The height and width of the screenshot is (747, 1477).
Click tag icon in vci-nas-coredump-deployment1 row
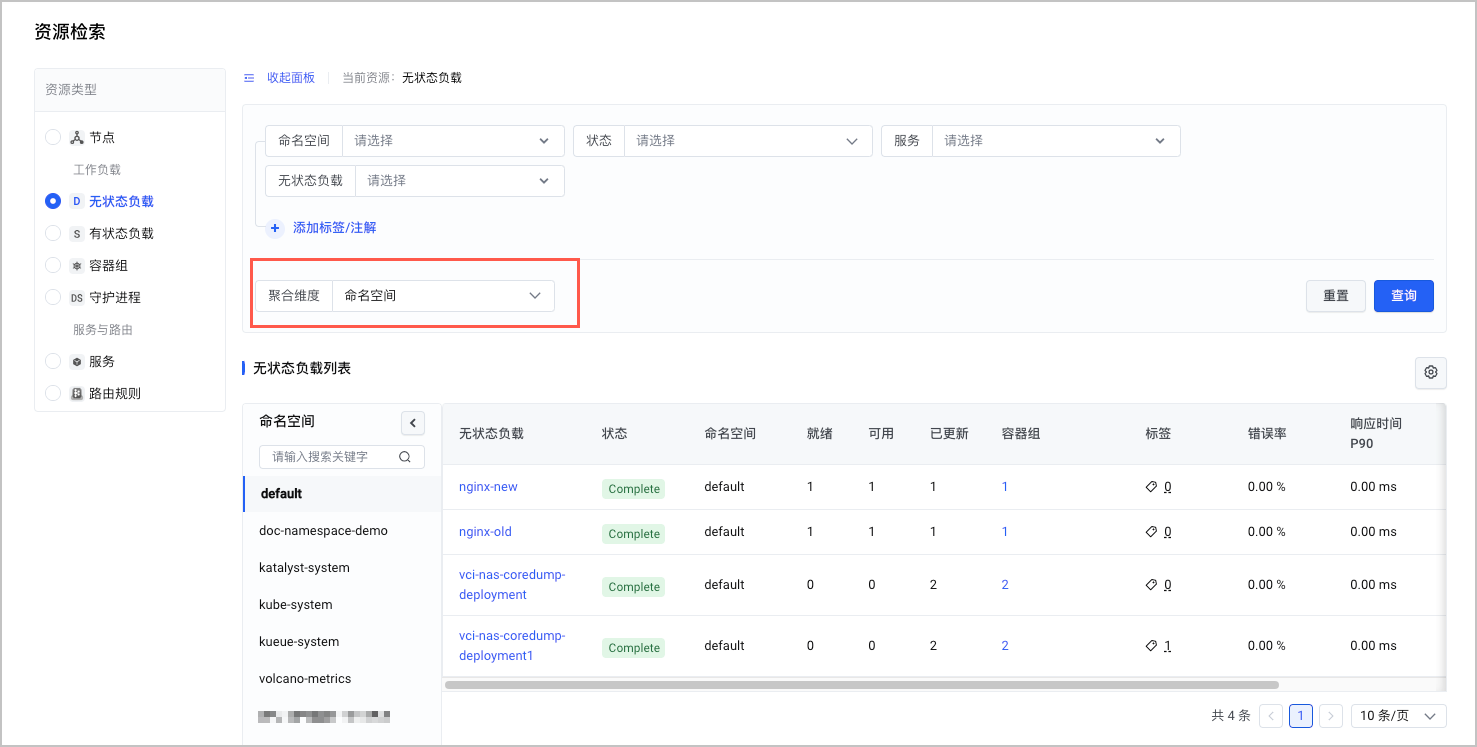tap(1151, 646)
